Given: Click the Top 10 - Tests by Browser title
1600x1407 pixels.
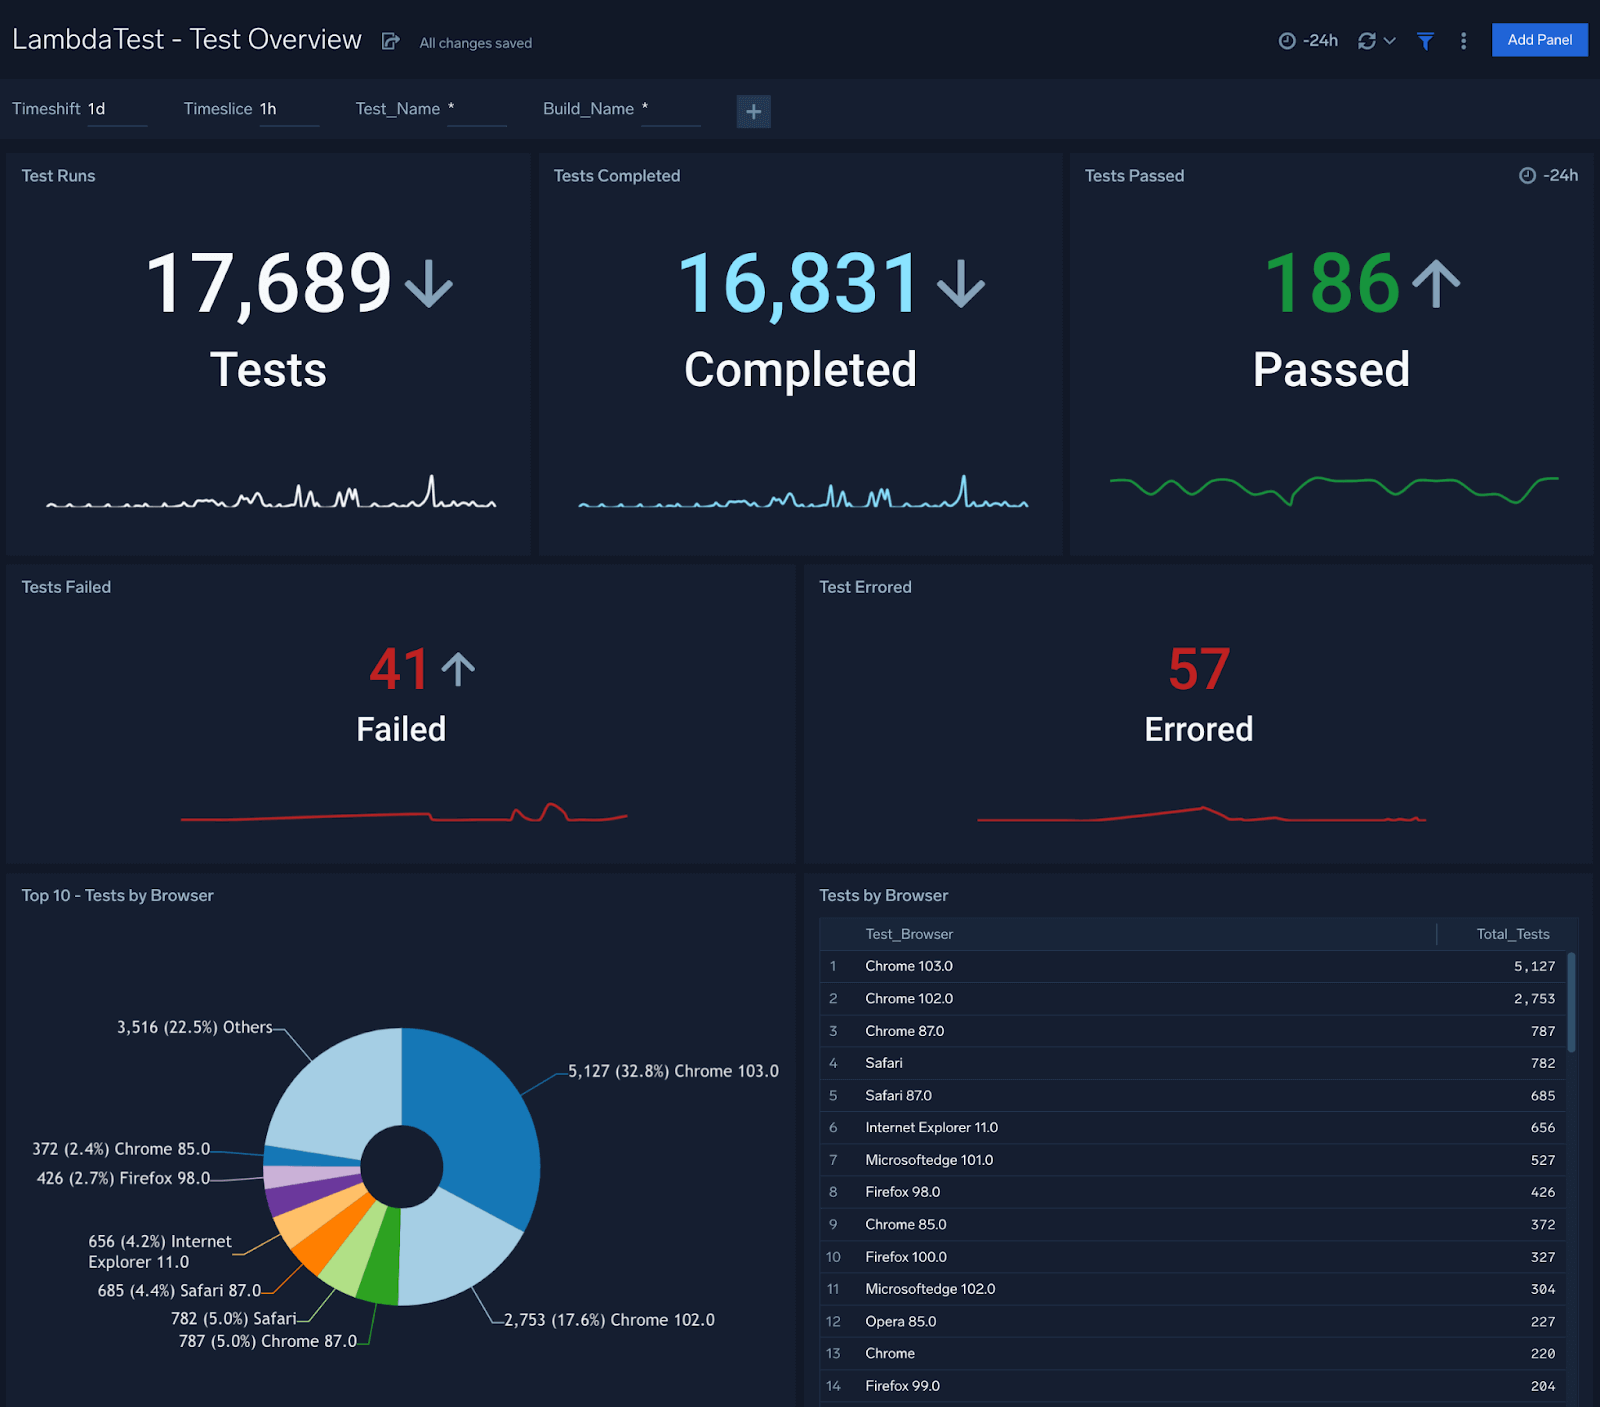Looking at the screenshot, I should tap(118, 896).
